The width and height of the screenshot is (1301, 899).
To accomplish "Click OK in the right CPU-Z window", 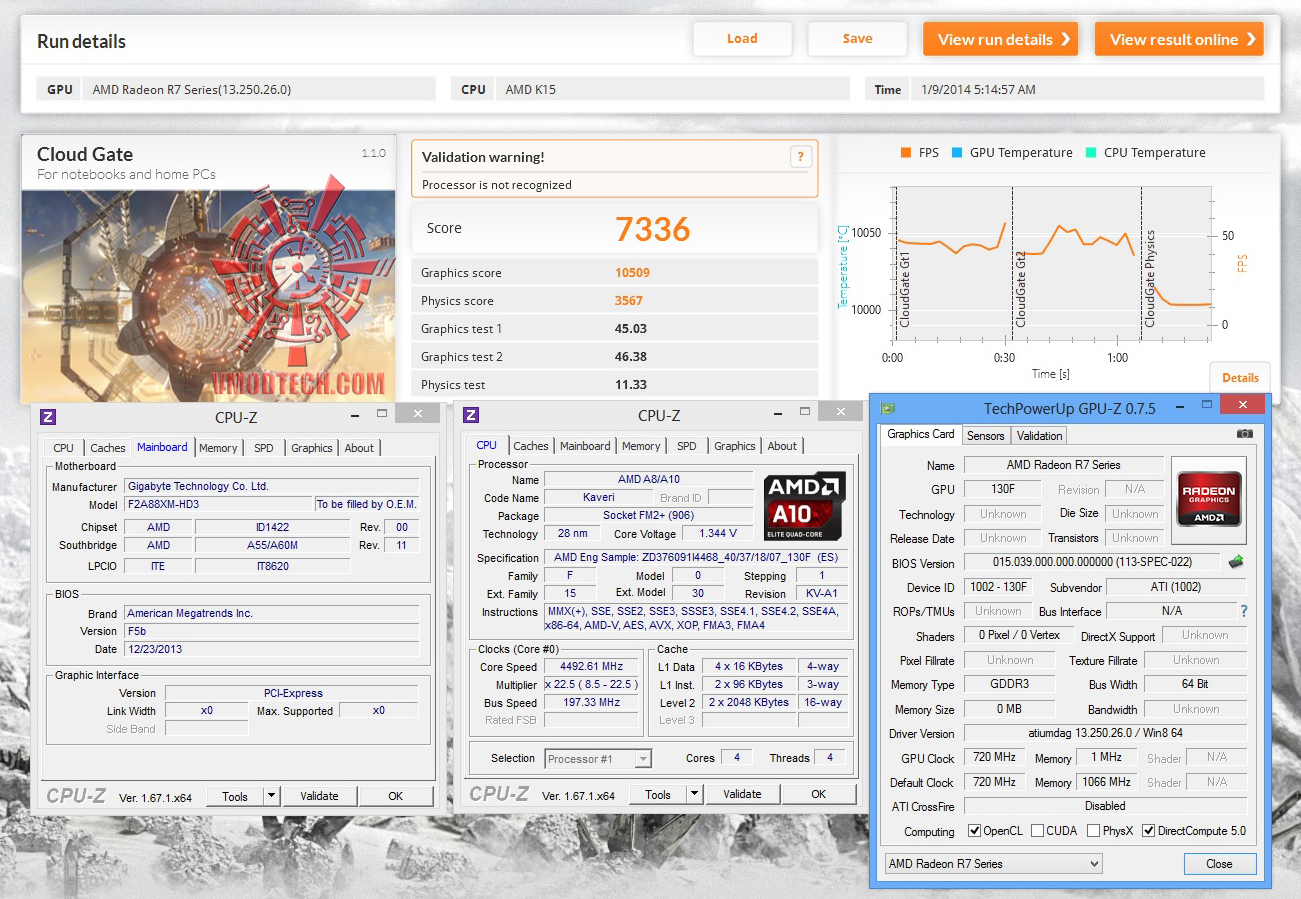I will pos(819,794).
